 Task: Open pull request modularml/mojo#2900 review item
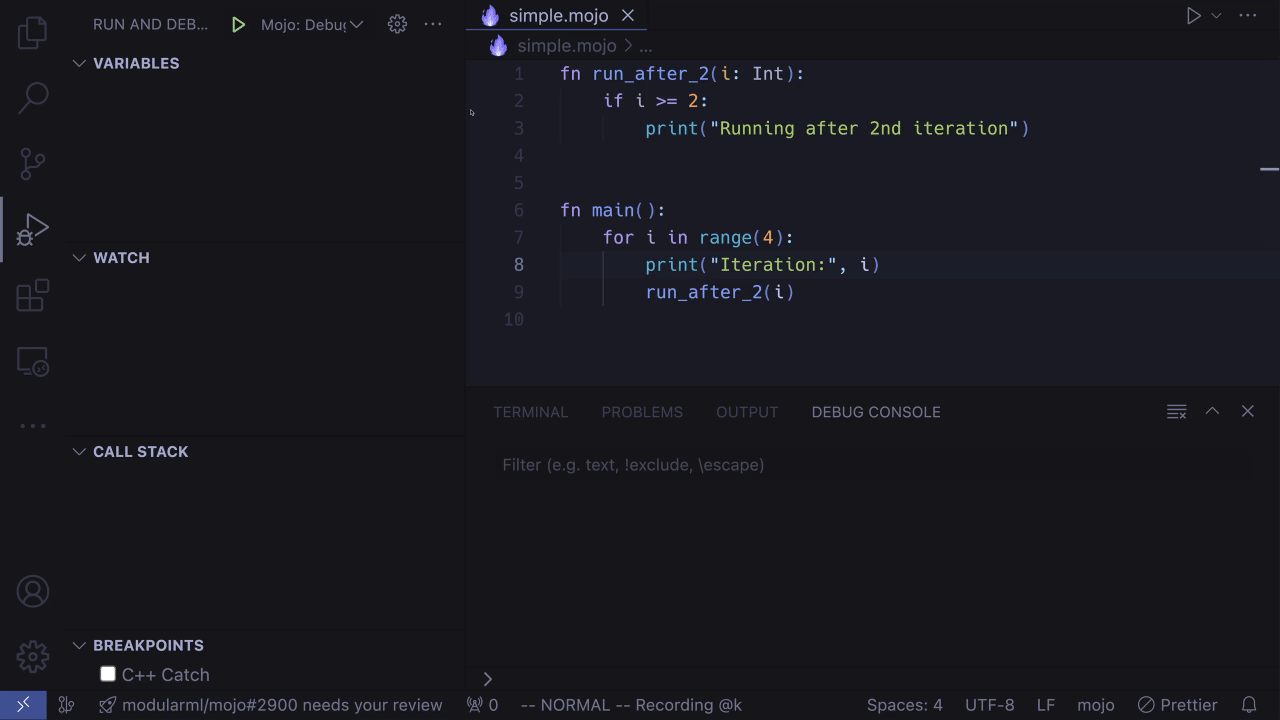click(271, 705)
